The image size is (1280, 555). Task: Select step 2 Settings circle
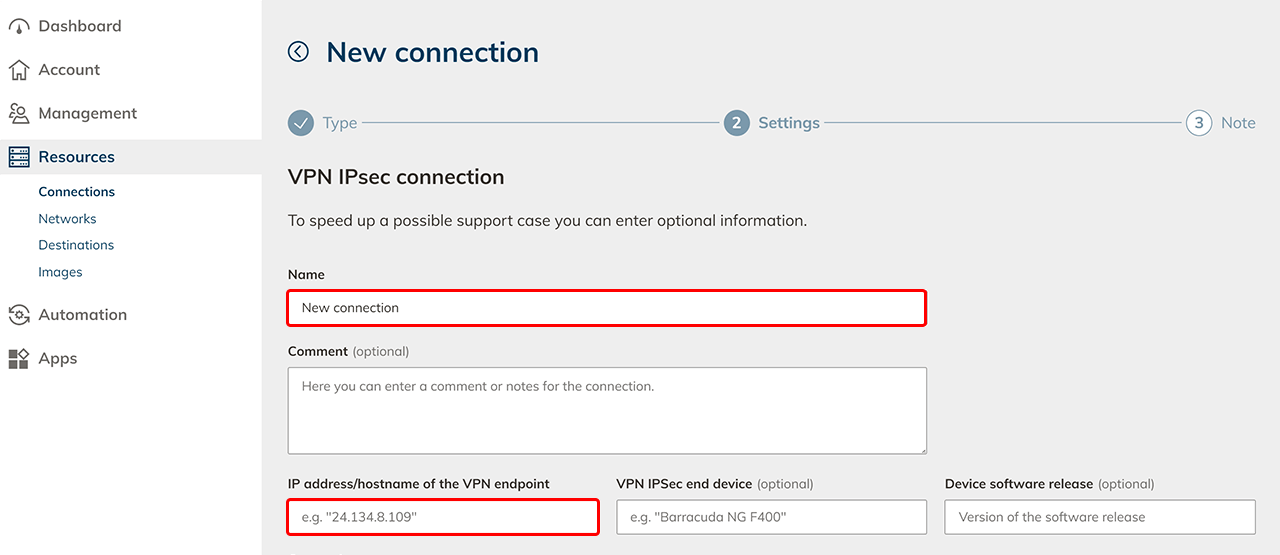pyautogui.click(x=737, y=123)
